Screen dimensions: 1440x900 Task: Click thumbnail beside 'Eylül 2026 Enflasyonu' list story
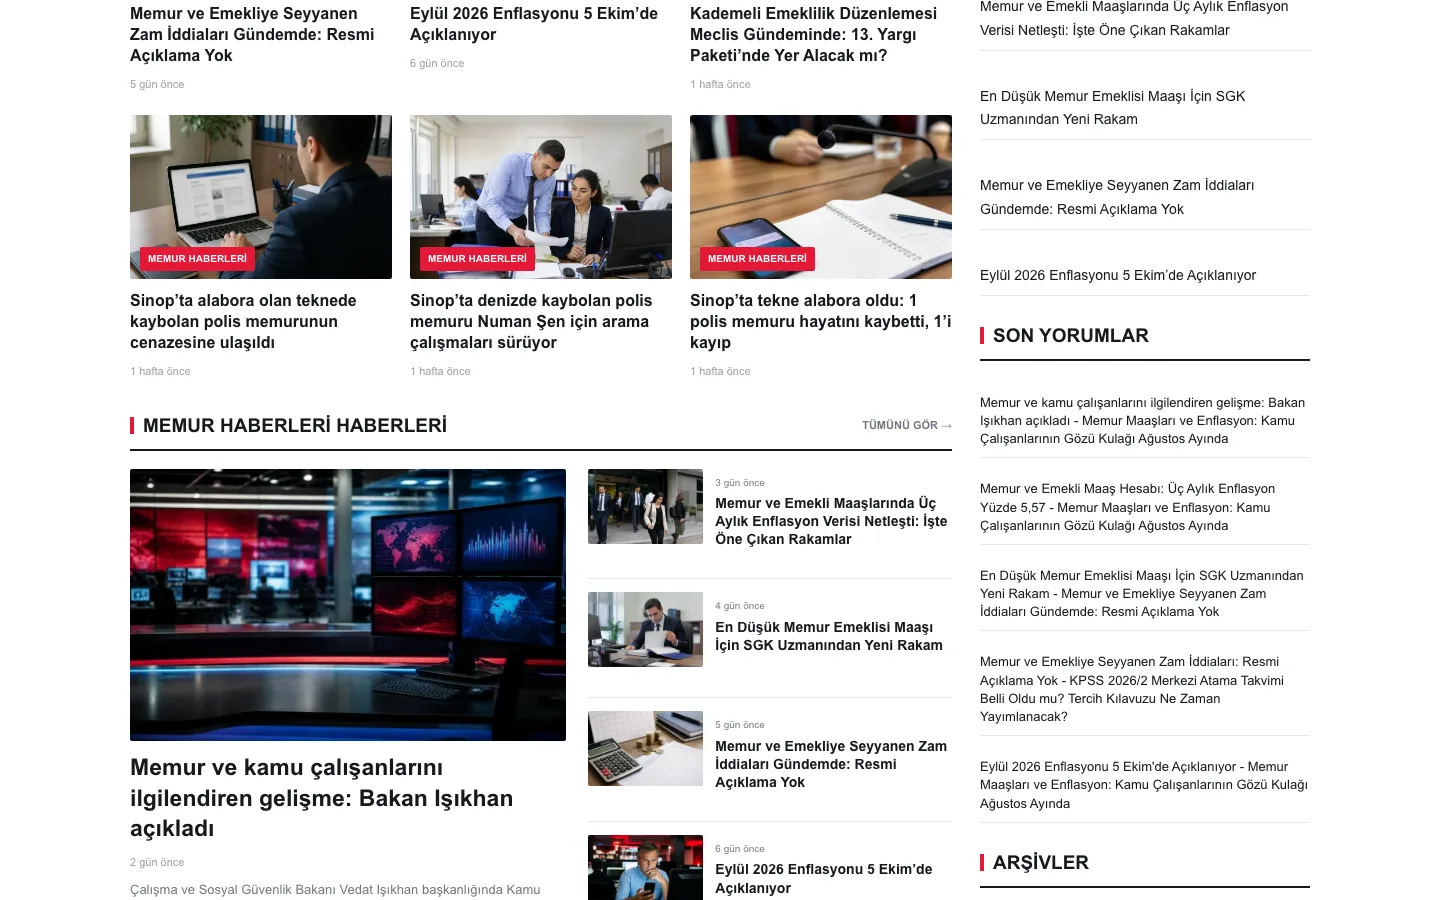pos(645,867)
